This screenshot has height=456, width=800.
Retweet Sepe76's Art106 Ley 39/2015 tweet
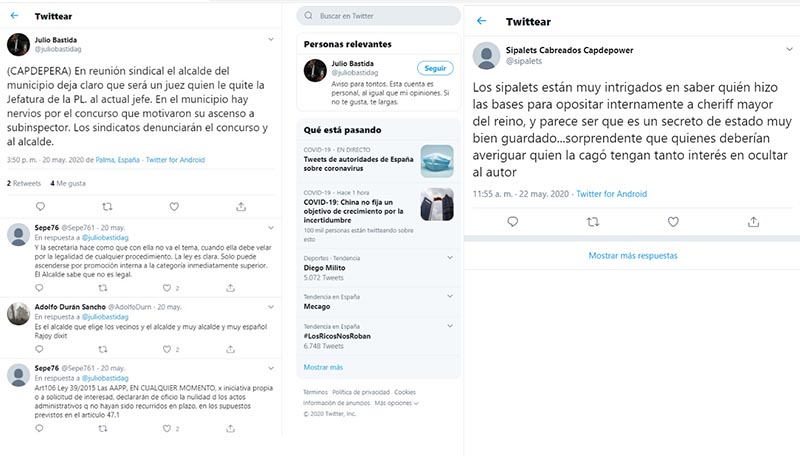pyautogui.click(x=103, y=428)
